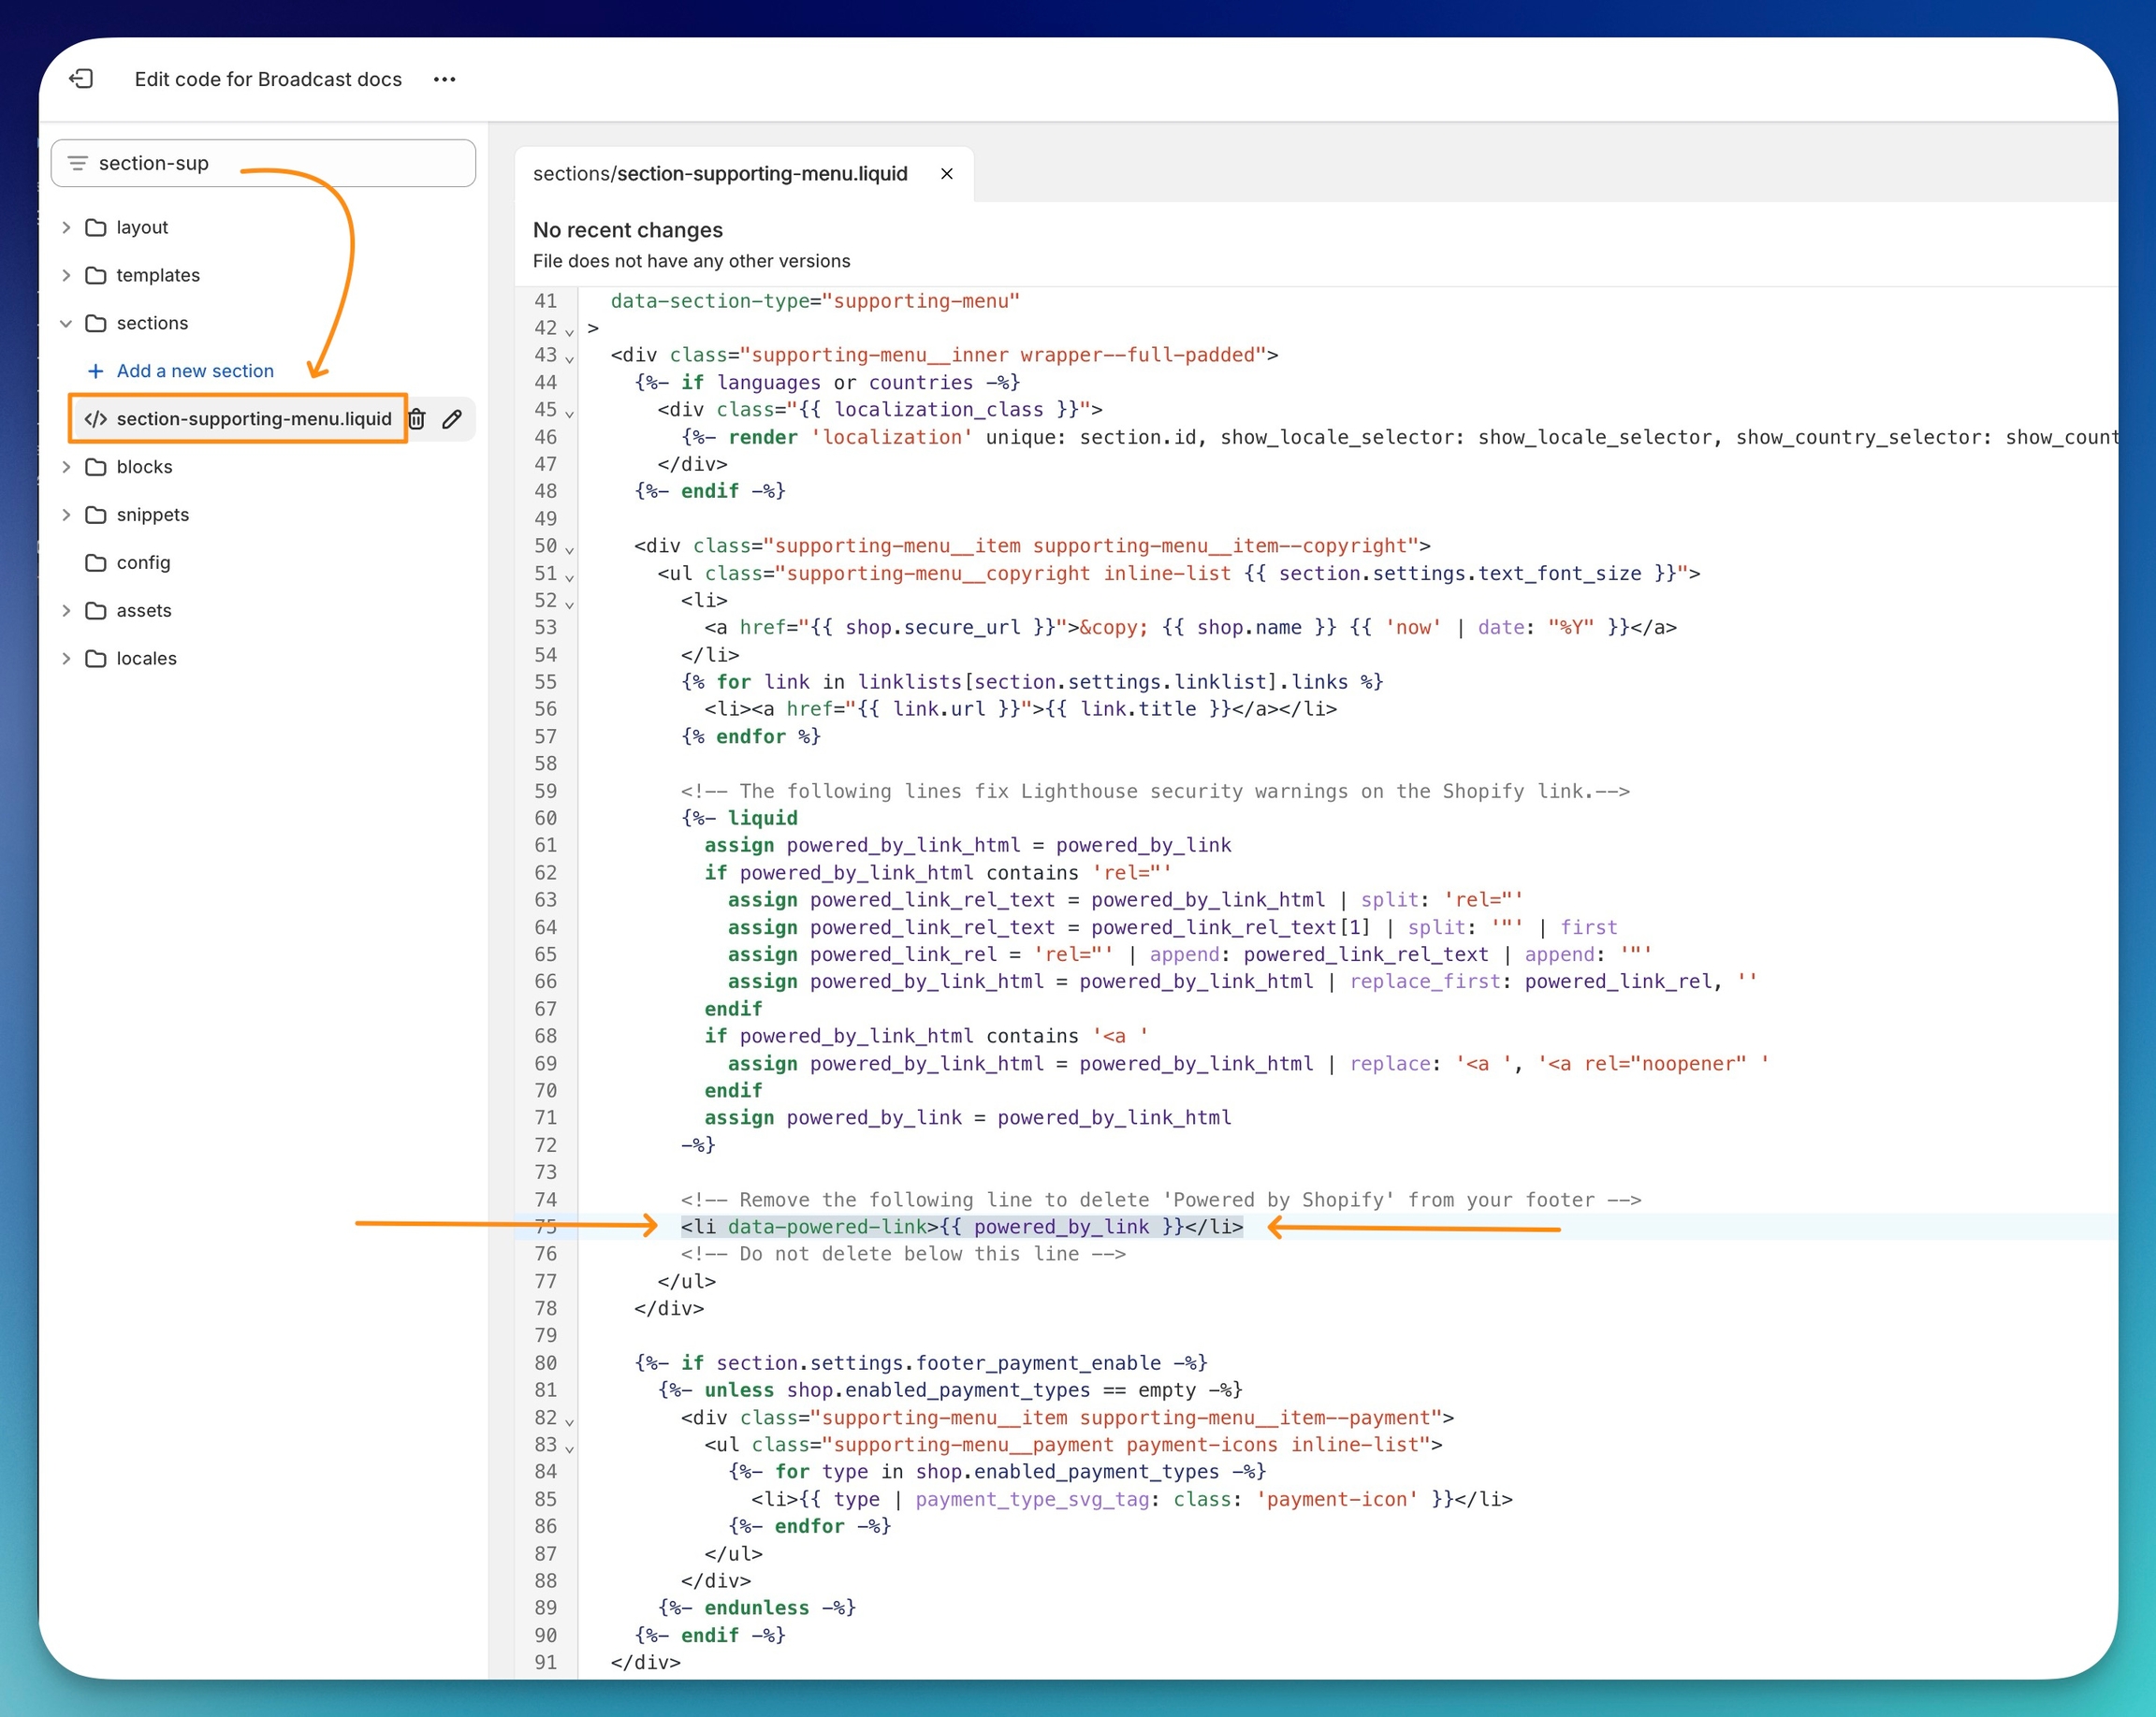Viewport: 2156px width, 1717px height.
Task: Fold code block at line 50
Action: (569, 549)
